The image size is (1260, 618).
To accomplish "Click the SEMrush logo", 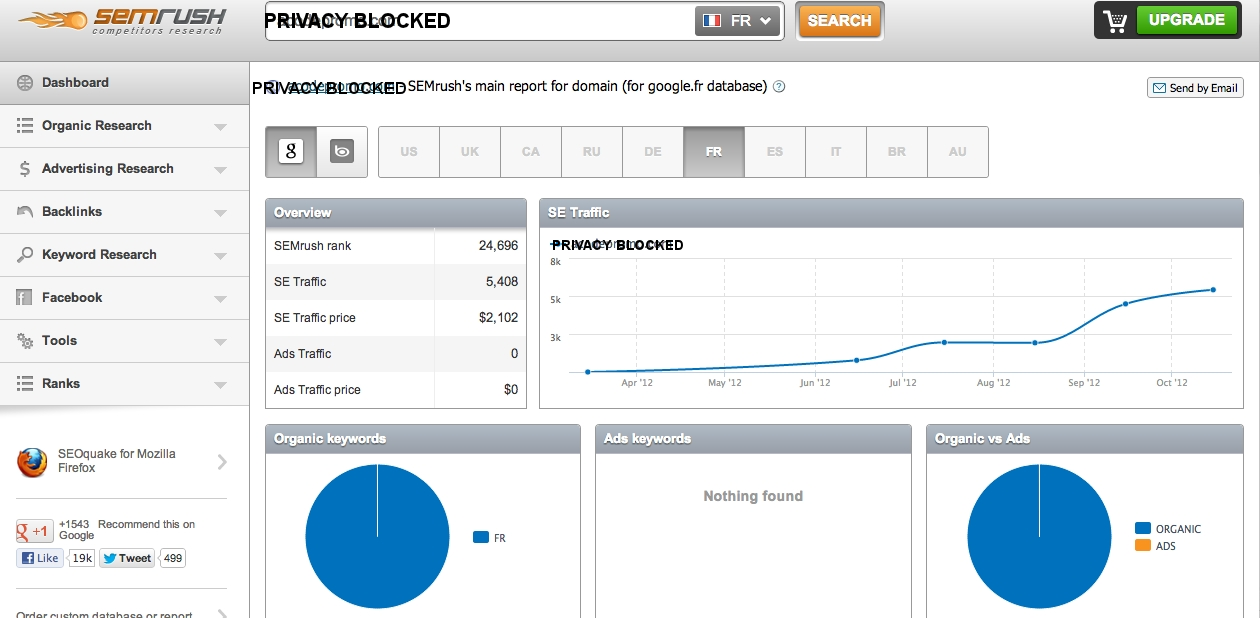I will coord(122,21).
